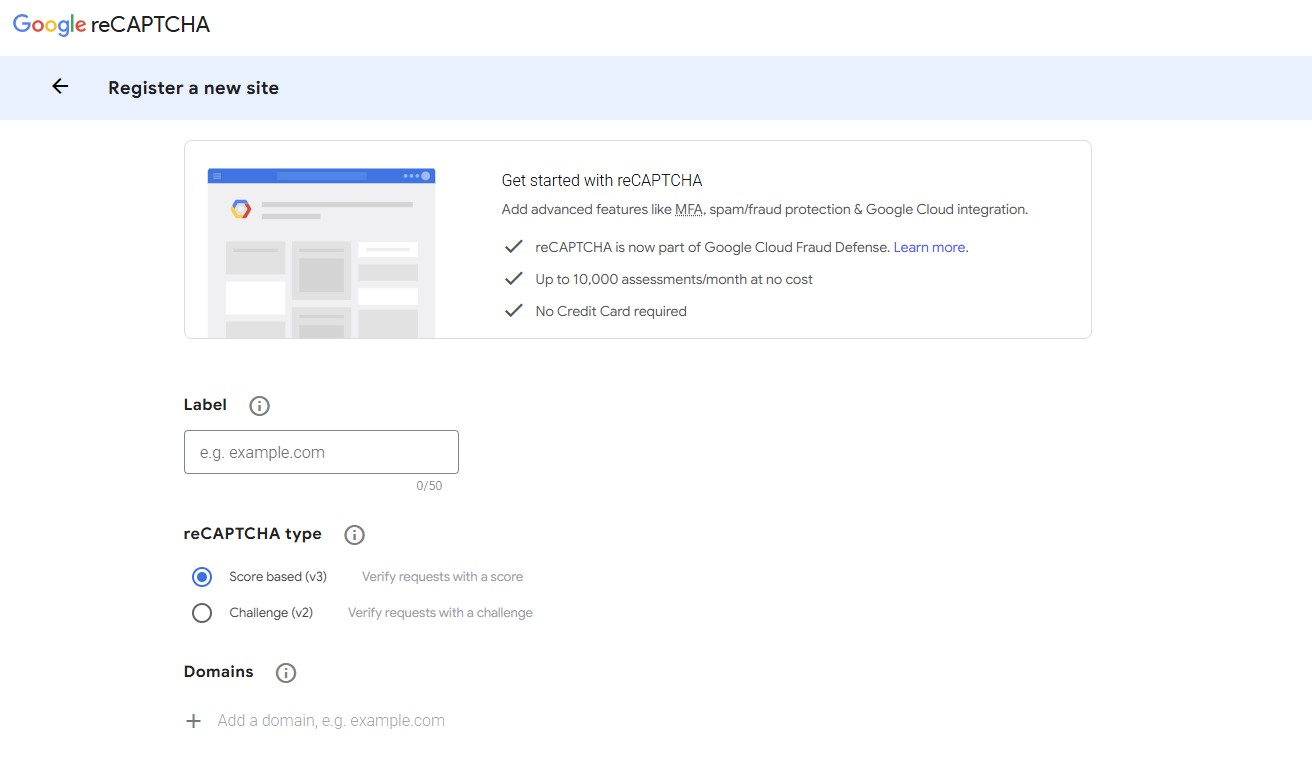The width and height of the screenshot is (1312, 772).
Task: Click the Add a domain input field
Action: [331, 721]
